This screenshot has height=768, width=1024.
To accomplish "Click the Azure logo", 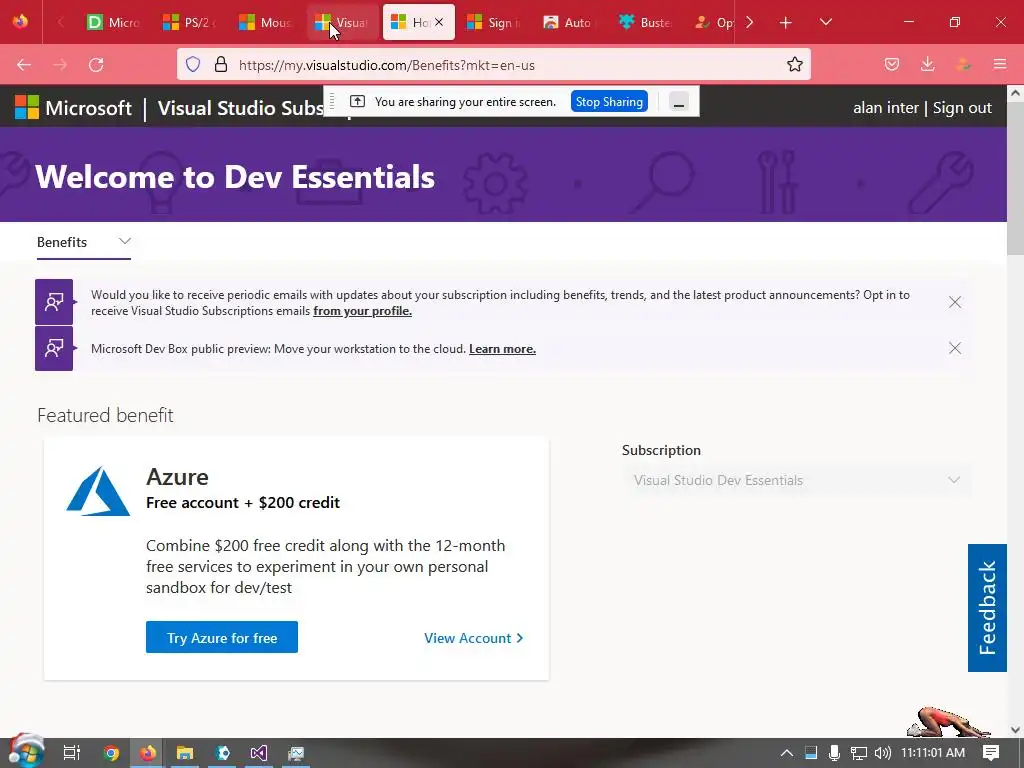I will (x=98, y=491).
